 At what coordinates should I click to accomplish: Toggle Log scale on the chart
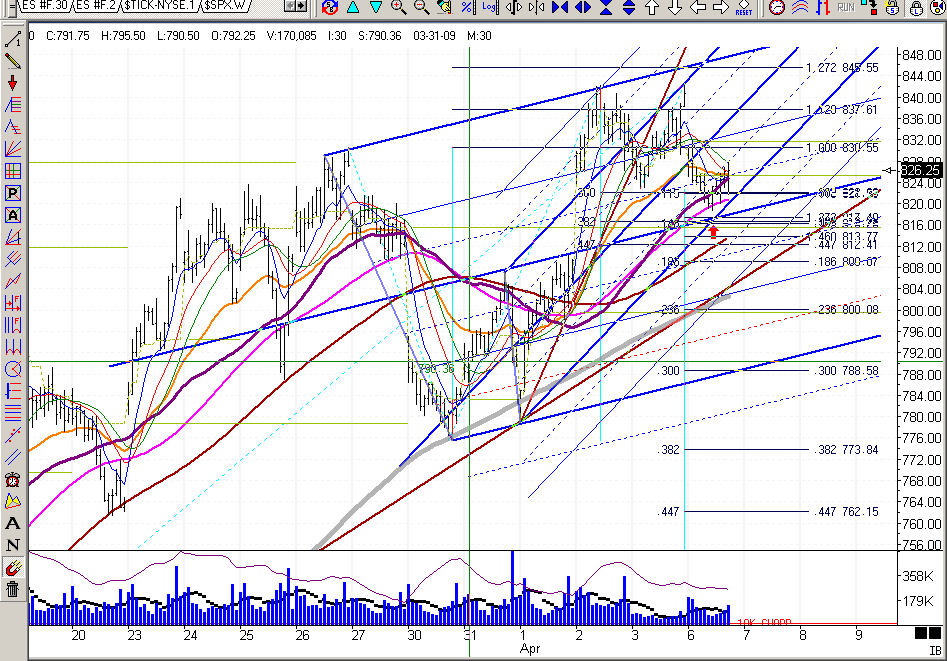coord(489,7)
